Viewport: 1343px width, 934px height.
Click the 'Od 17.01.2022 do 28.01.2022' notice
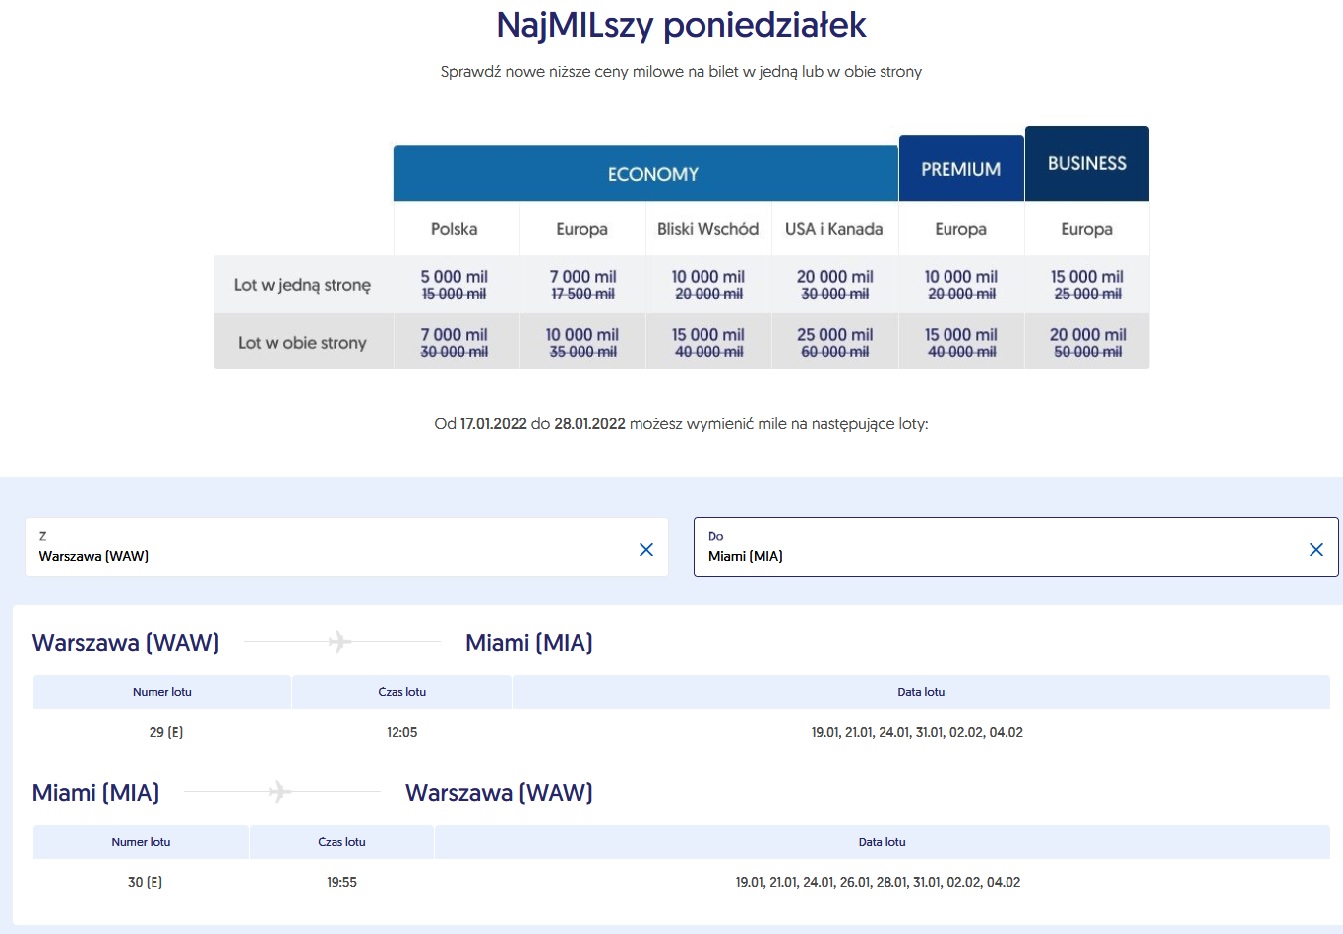(x=681, y=424)
